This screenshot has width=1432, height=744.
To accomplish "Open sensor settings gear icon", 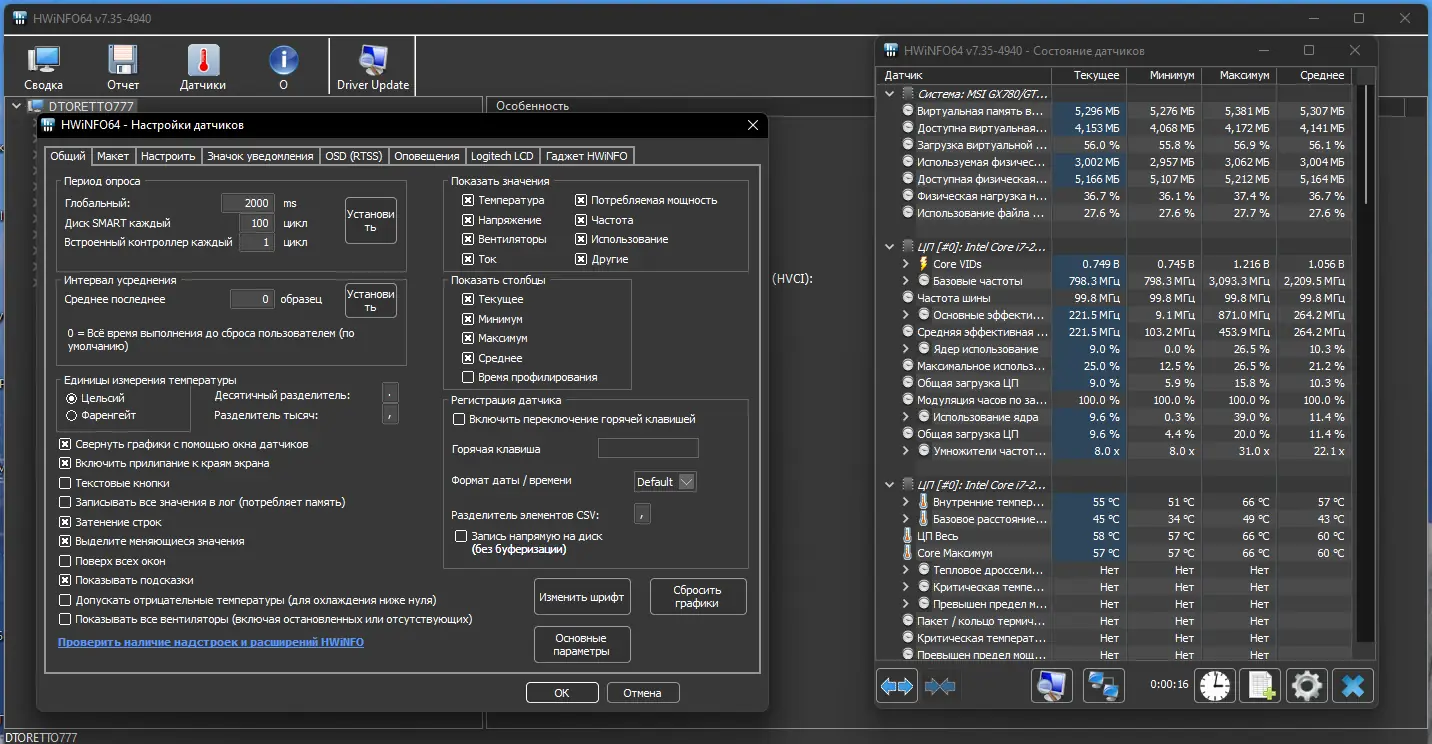I will pos(1307,686).
